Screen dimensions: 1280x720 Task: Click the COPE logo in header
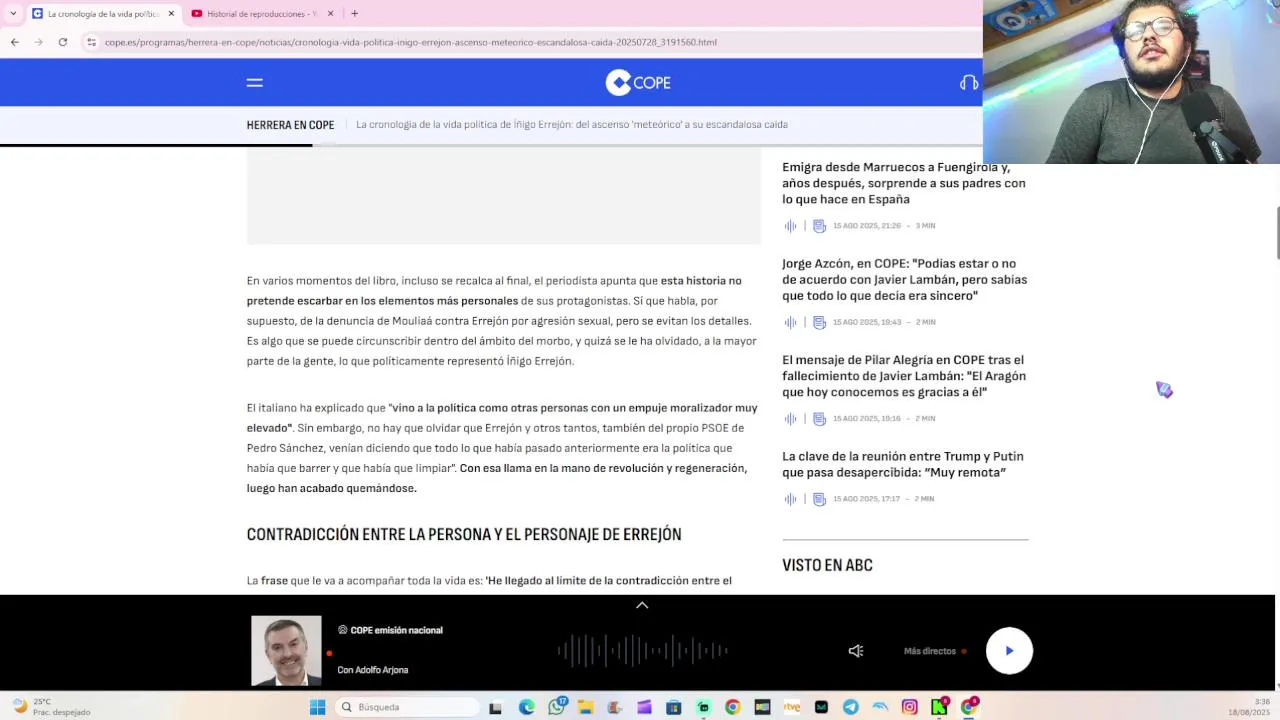pos(638,83)
